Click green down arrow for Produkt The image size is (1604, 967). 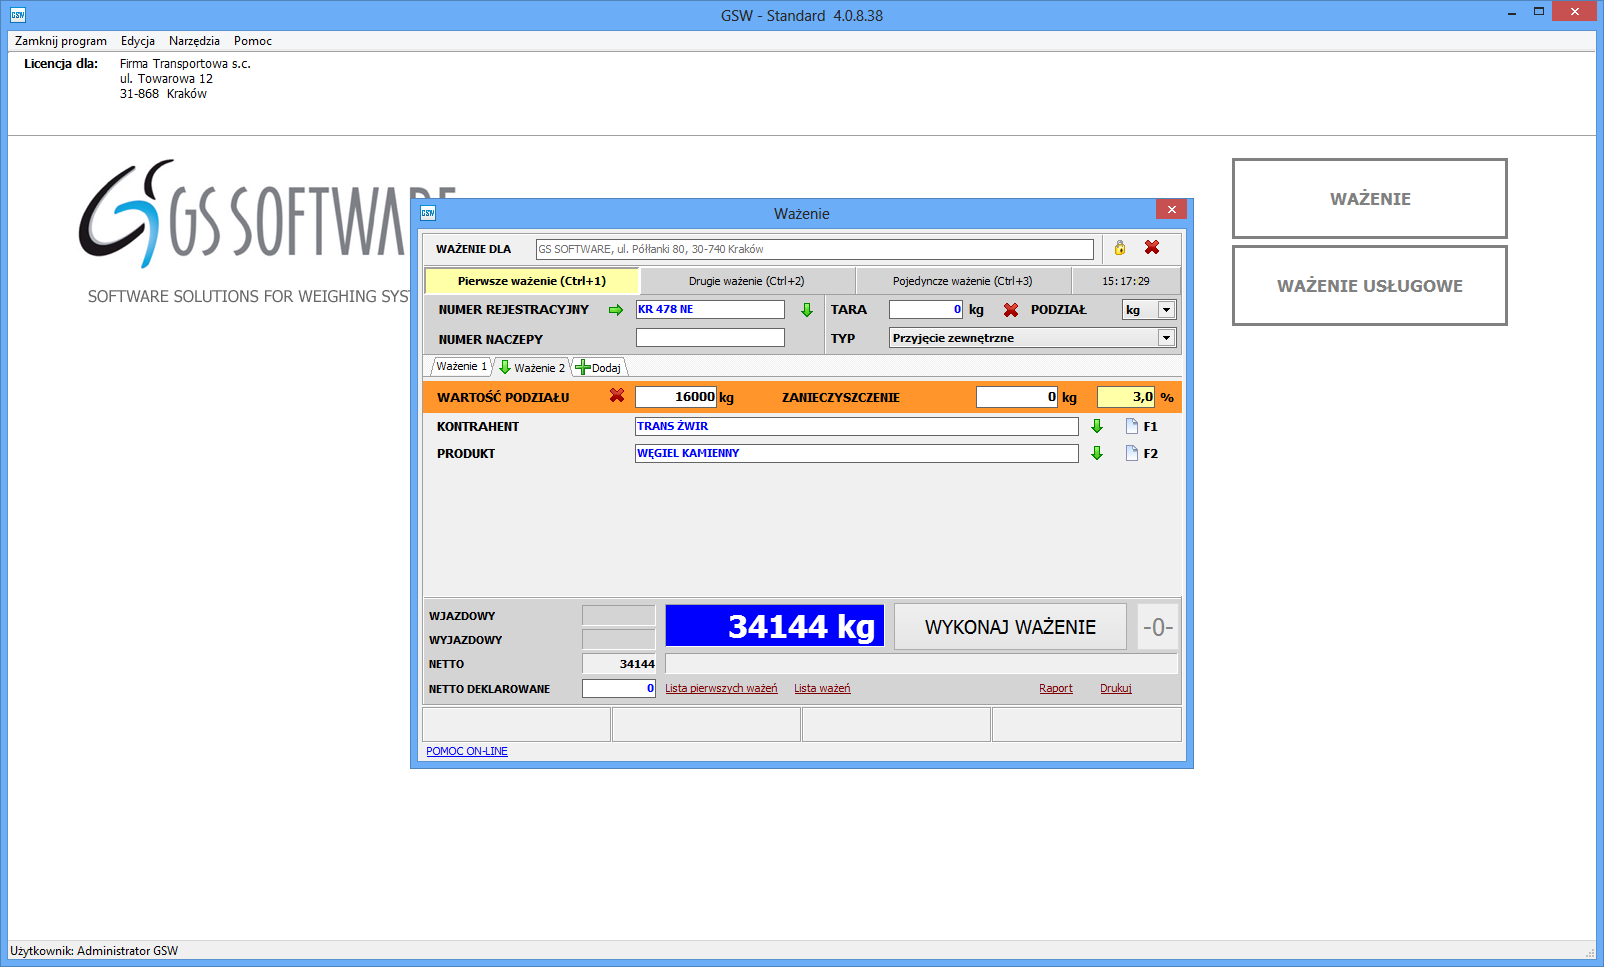[1097, 453]
